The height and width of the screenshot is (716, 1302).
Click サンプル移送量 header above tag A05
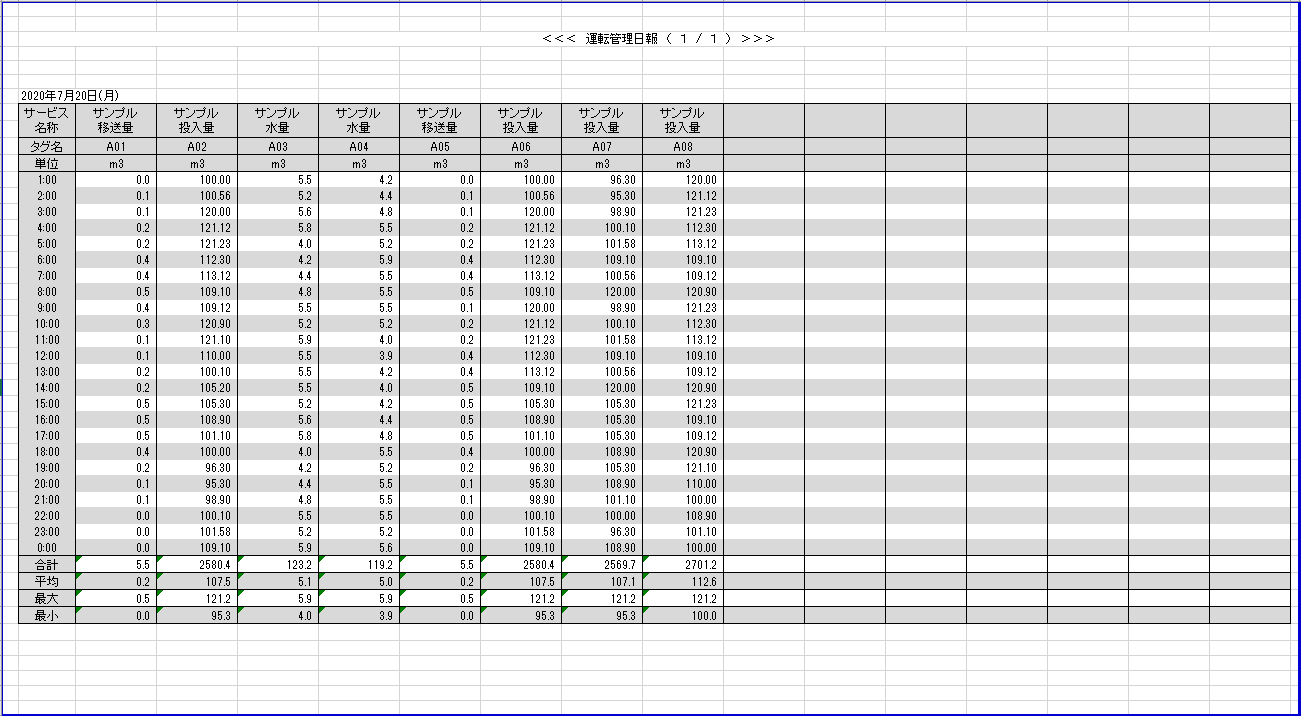click(440, 120)
